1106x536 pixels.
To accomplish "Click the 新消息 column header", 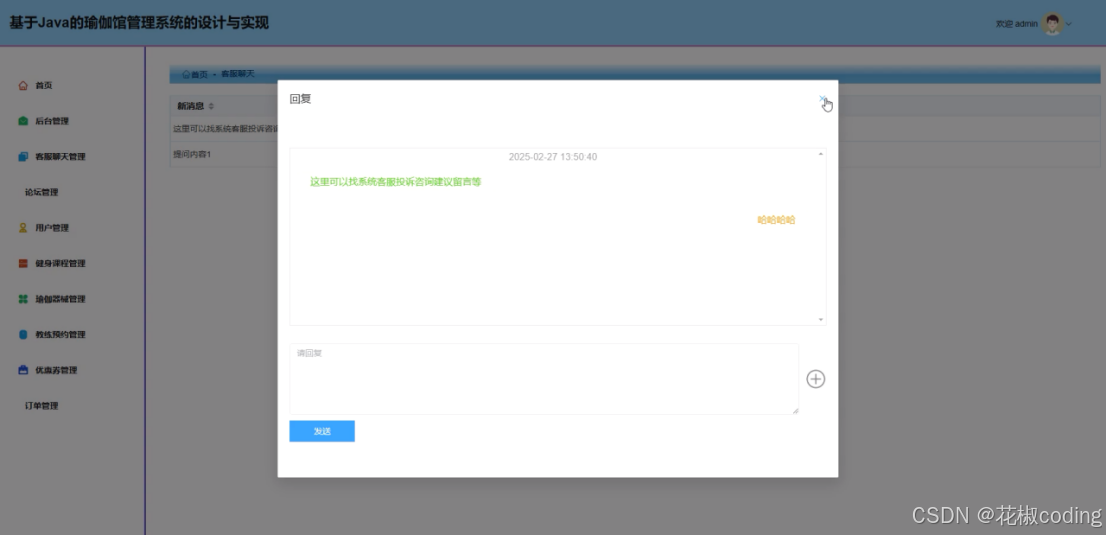I will point(190,106).
